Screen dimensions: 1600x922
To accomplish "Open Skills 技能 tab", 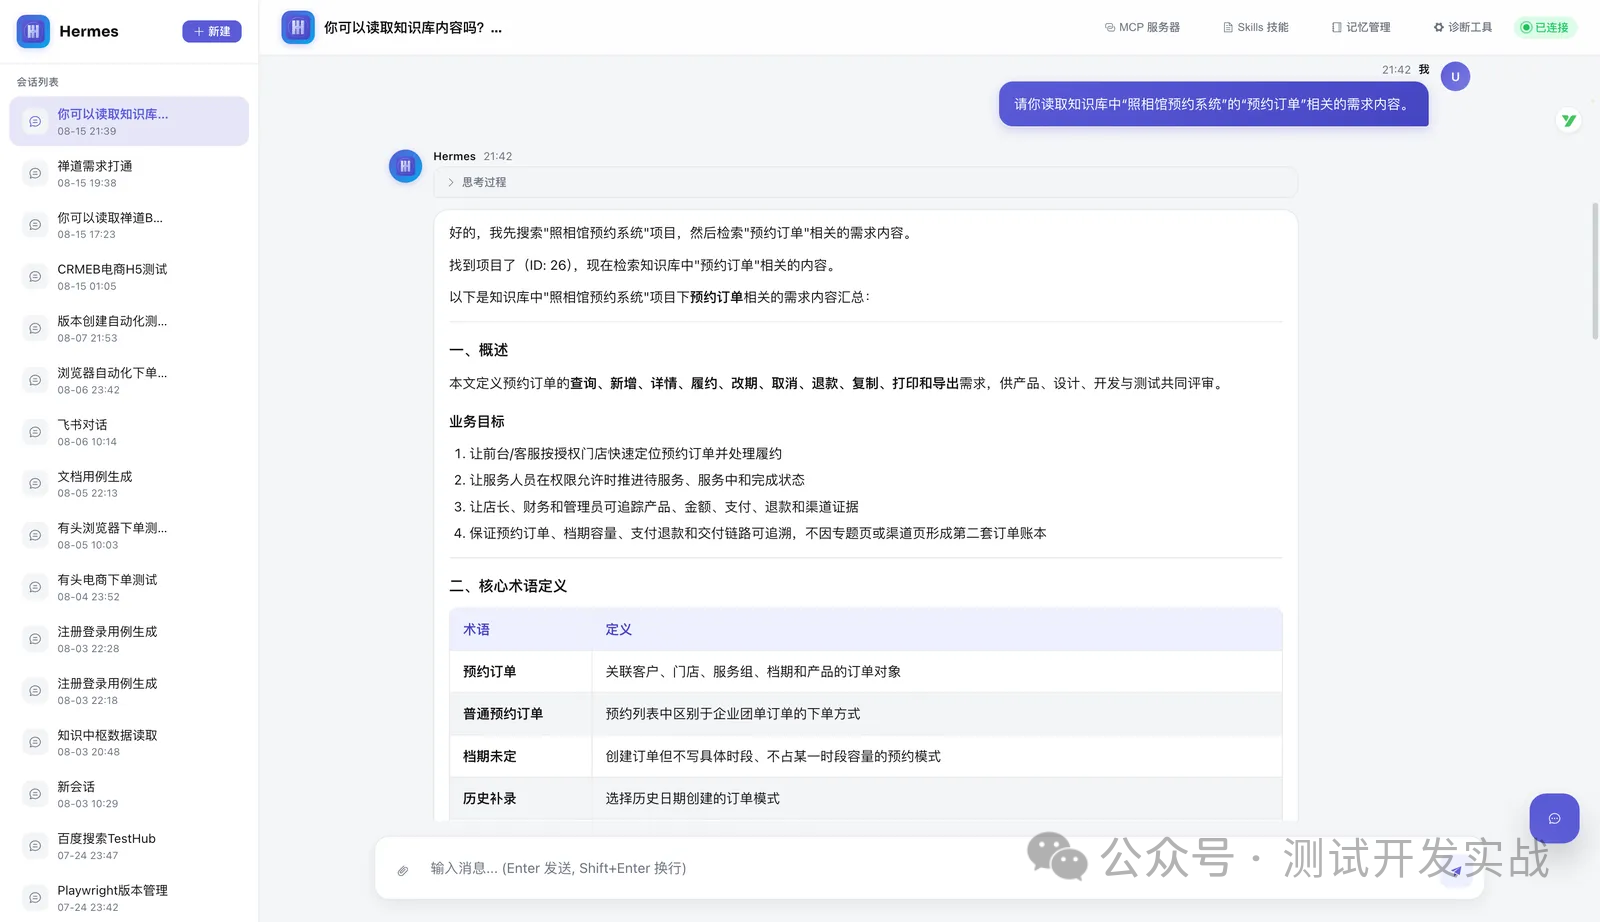I will [x=1256, y=27].
